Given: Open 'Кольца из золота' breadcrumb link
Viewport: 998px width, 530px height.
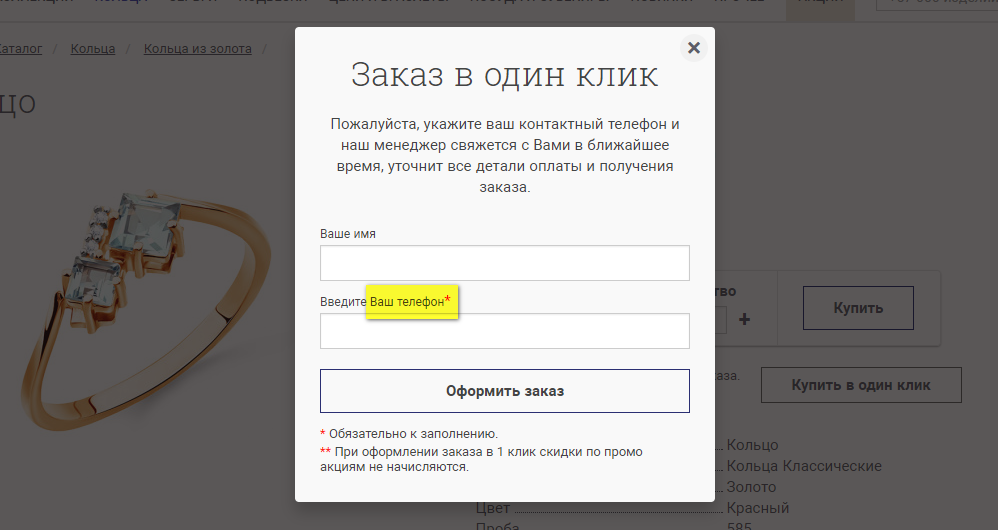Looking at the screenshot, I should pos(197,49).
